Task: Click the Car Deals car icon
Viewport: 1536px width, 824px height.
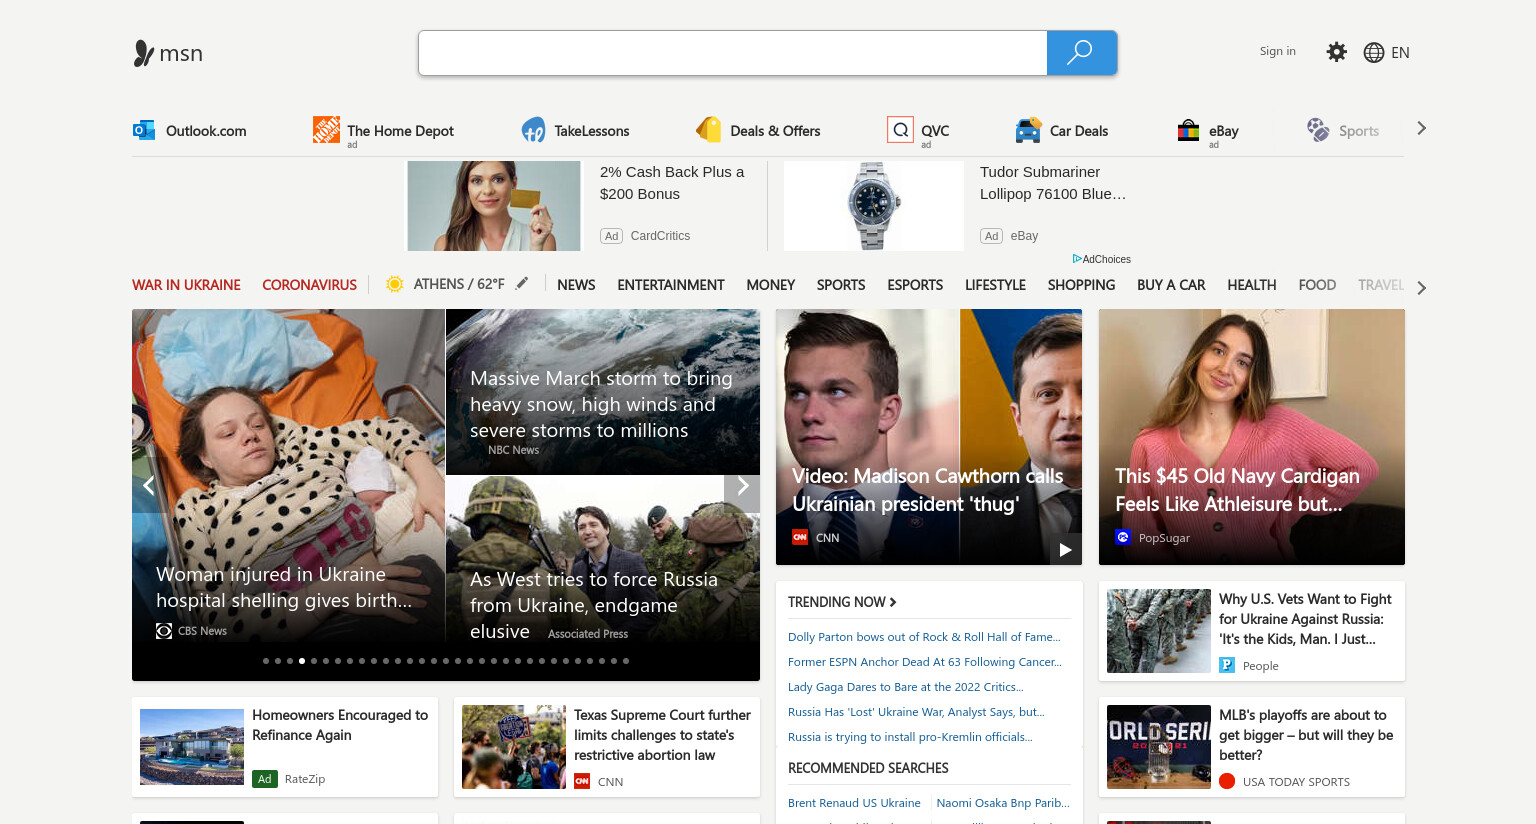Action: pos(1028,130)
